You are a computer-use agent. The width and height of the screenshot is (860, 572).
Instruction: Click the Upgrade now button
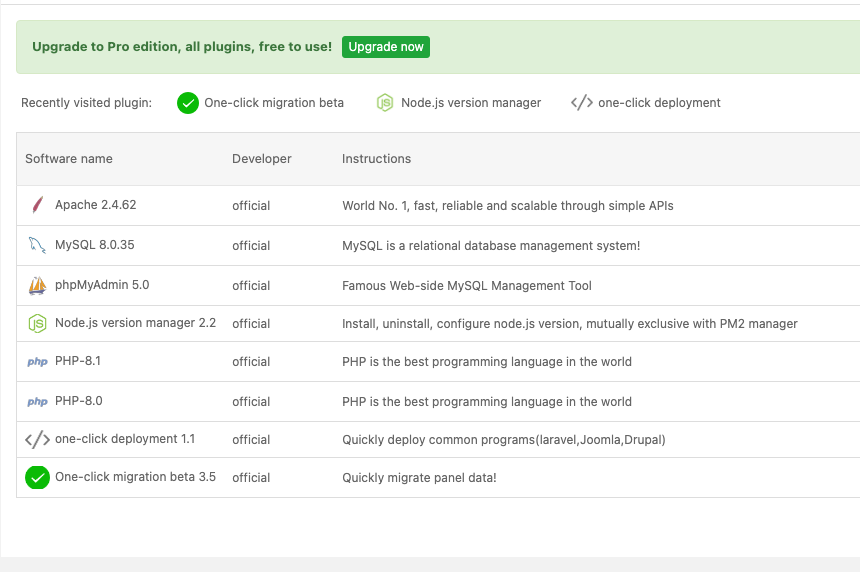click(x=386, y=47)
